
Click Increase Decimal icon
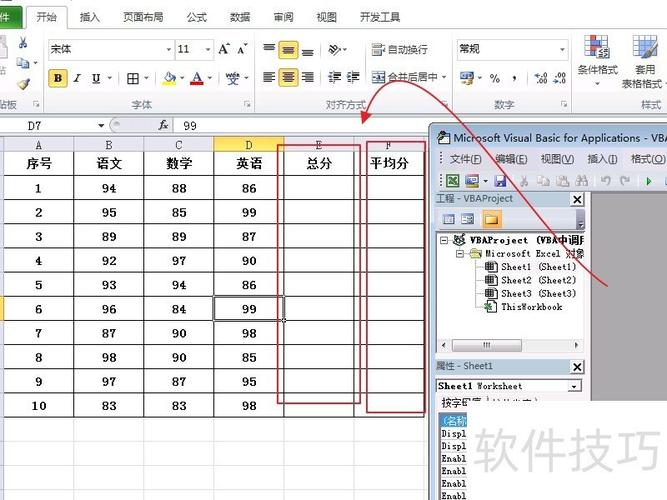[x=541, y=78]
